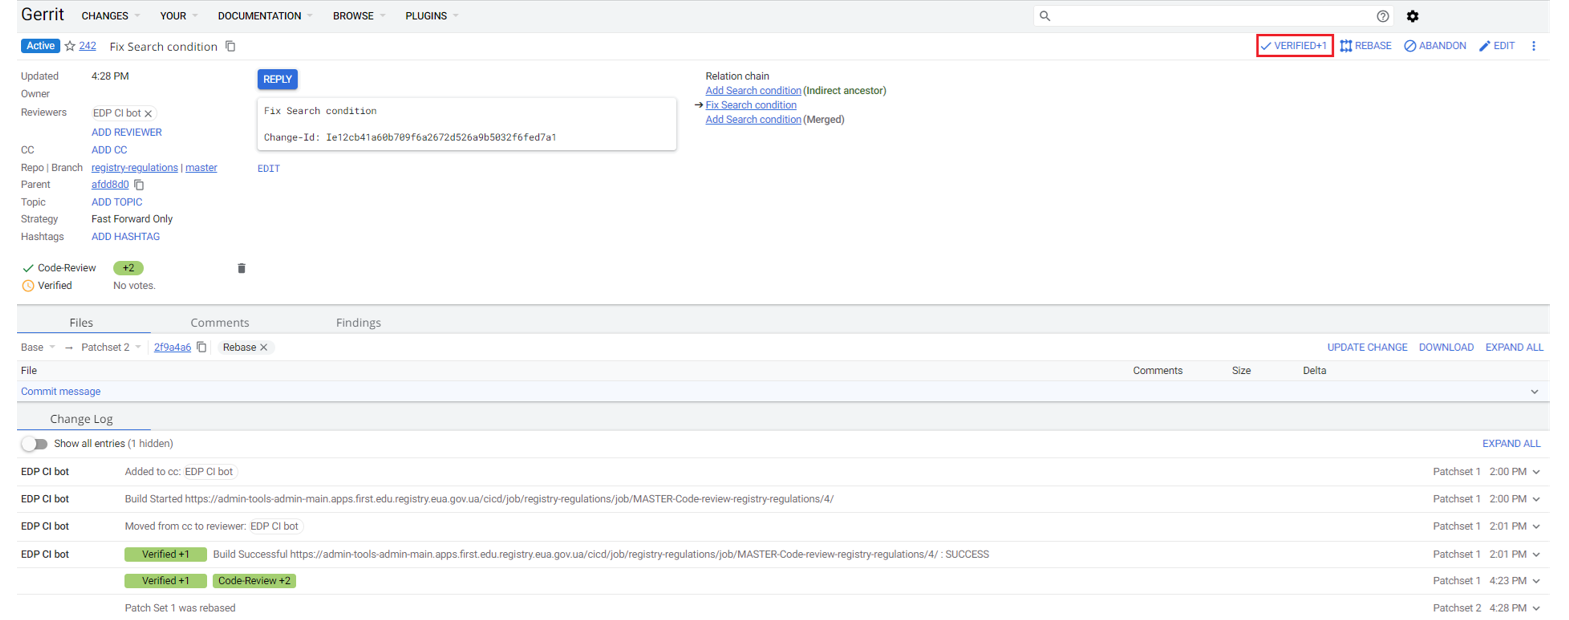This screenshot has width=1569, height=620.
Task: Remove the Rebase chip
Action: (x=264, y=348)
